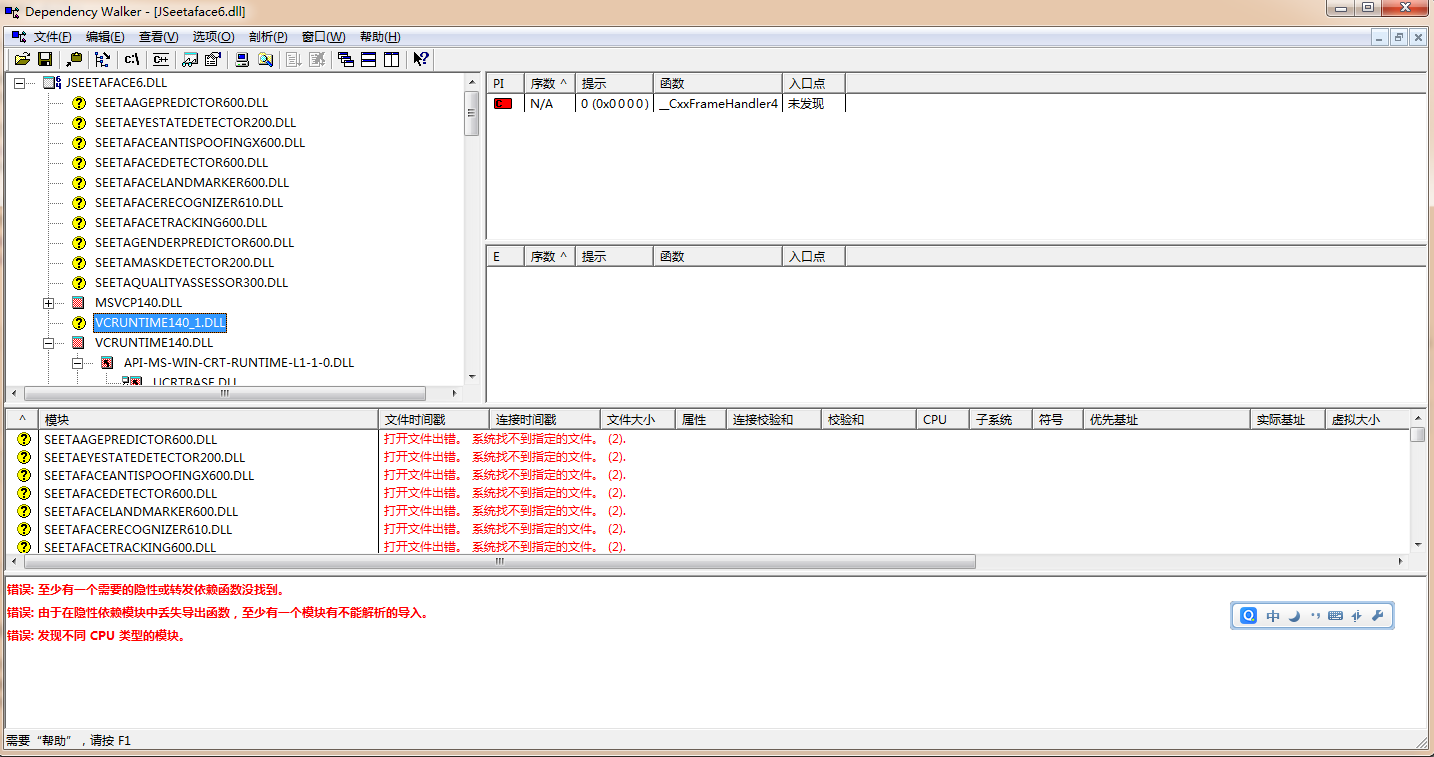Collapse the API-MS-WIN-CRT-RUNTIME-L1-1-0.DLL node
Image resolution: width=1434 pixels, height=757 pixels.
77,363
